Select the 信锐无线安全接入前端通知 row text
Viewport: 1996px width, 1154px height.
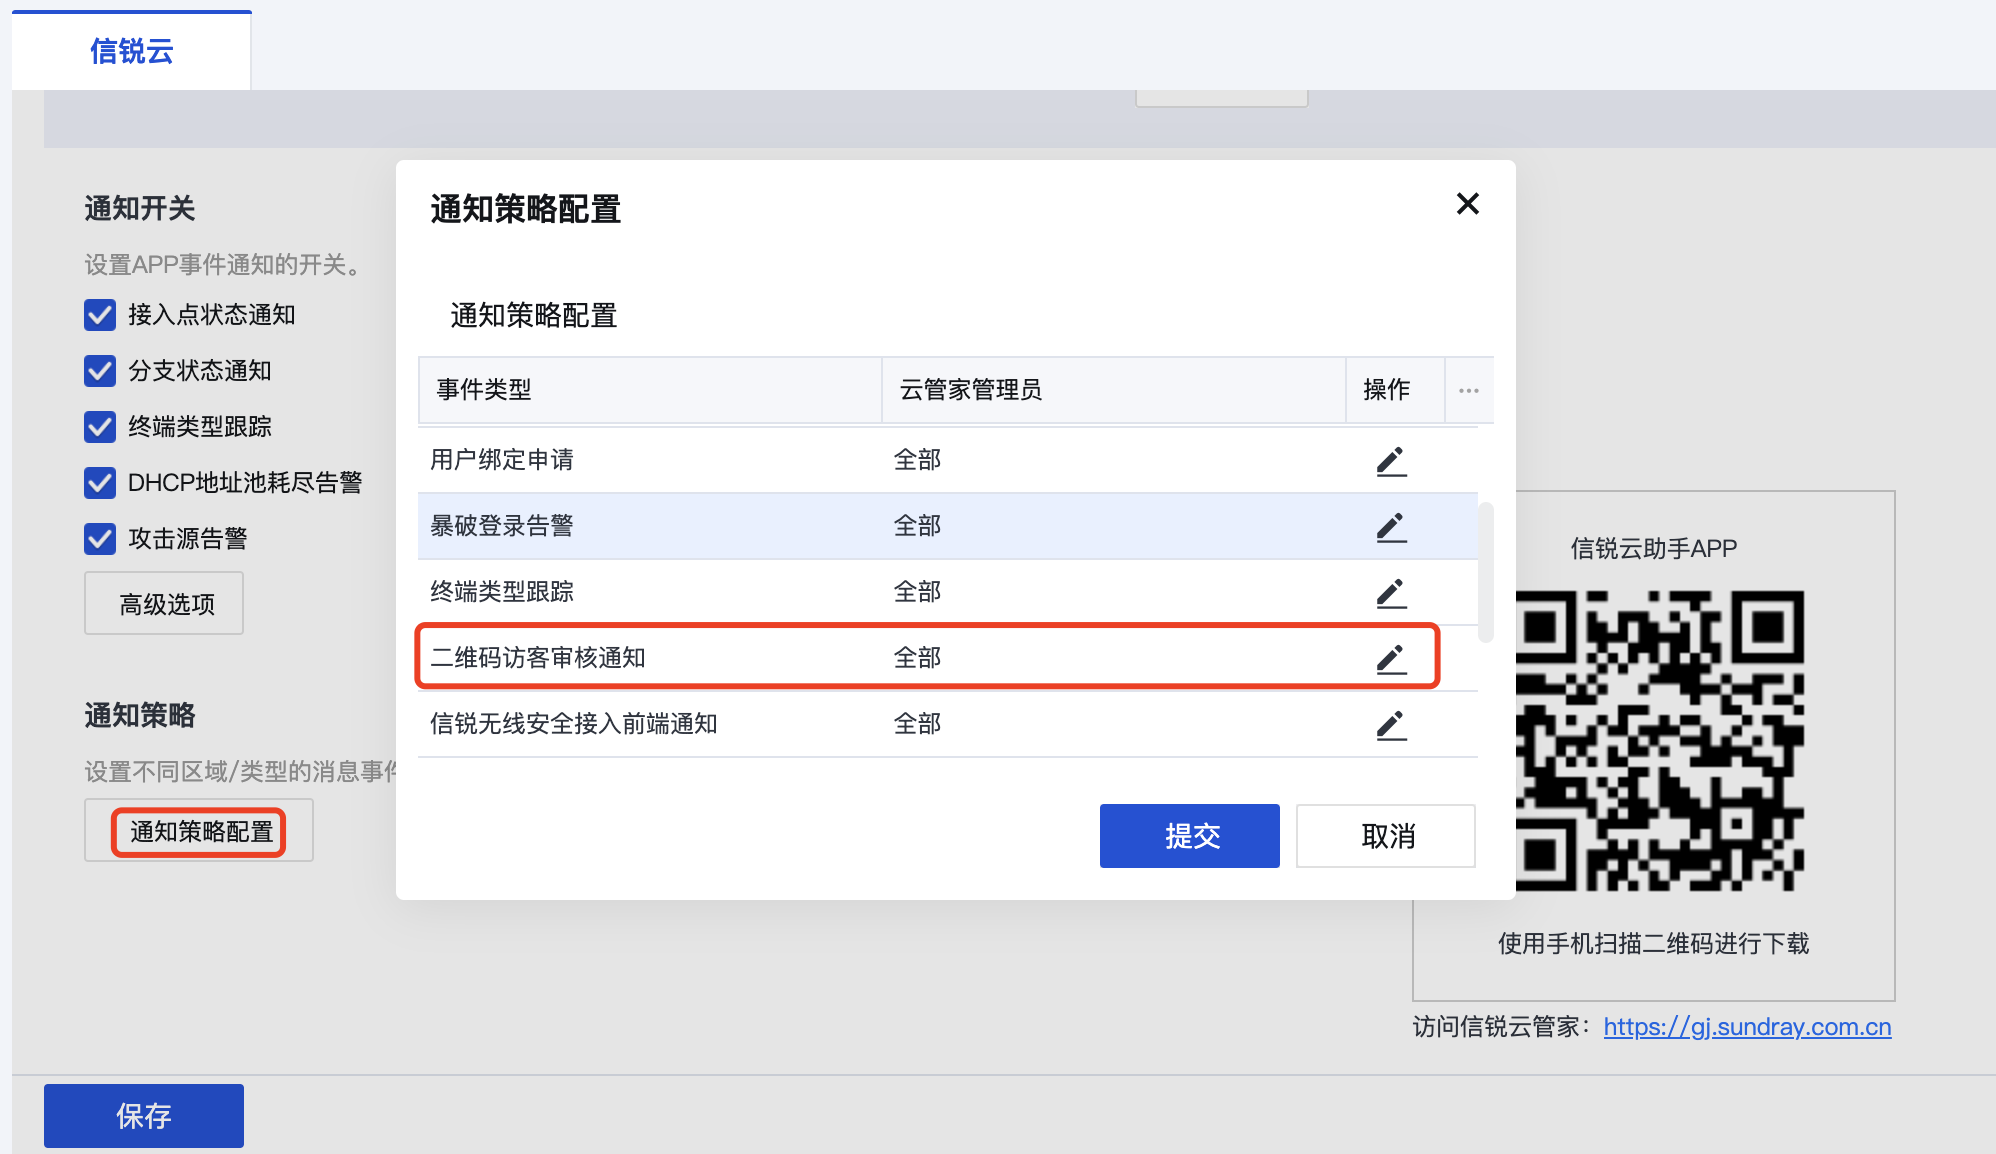point(574,723)
